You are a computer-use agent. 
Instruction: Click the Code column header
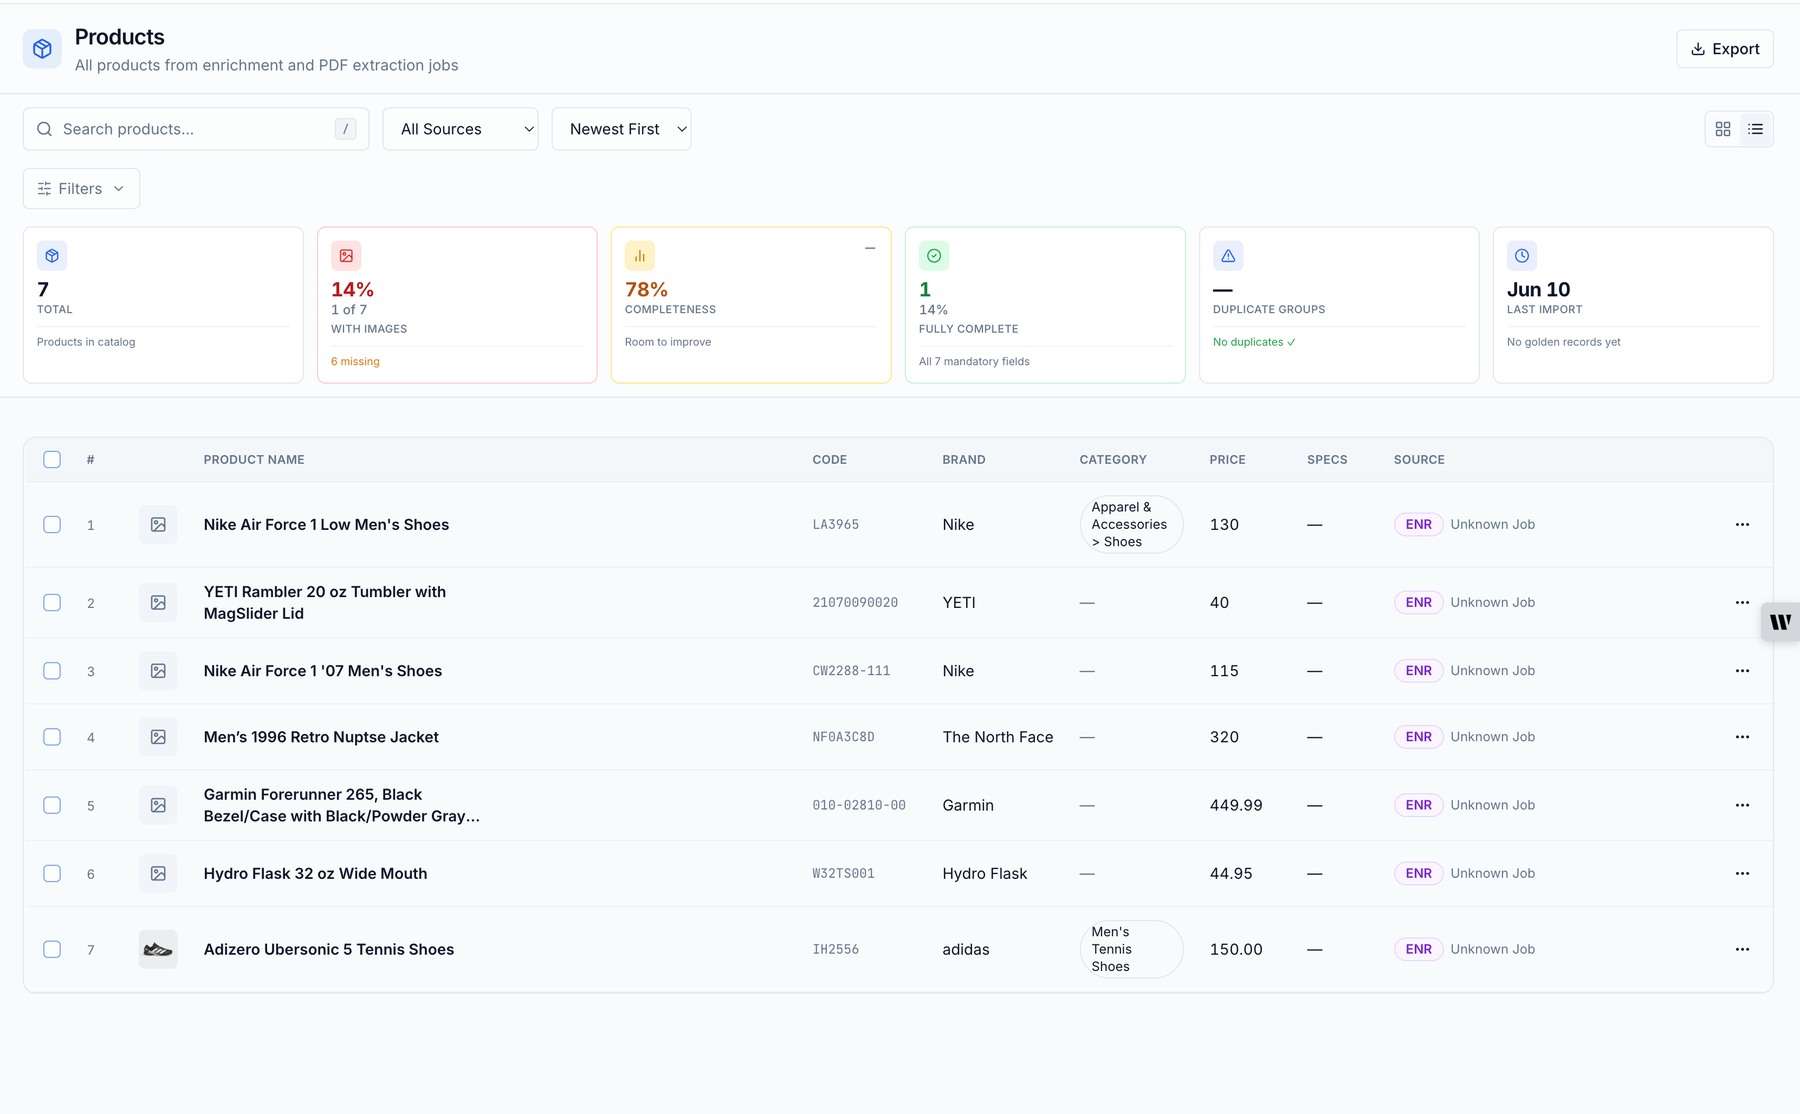pos(830,460)
